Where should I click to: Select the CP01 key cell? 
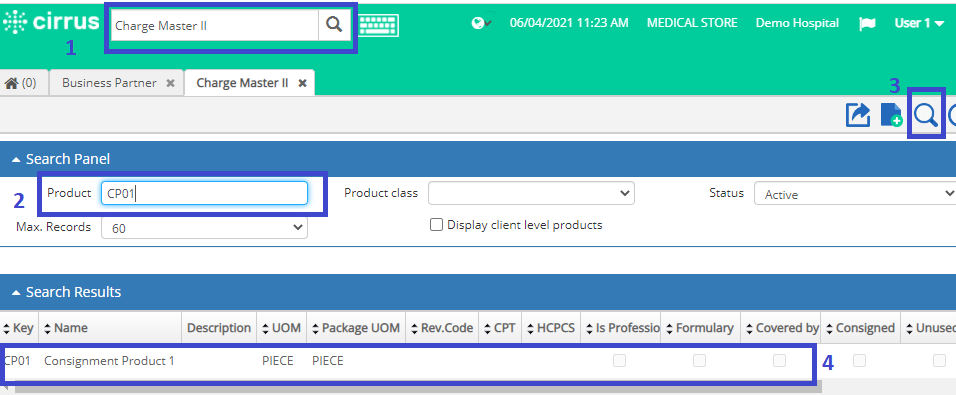[x=17, y=361]
